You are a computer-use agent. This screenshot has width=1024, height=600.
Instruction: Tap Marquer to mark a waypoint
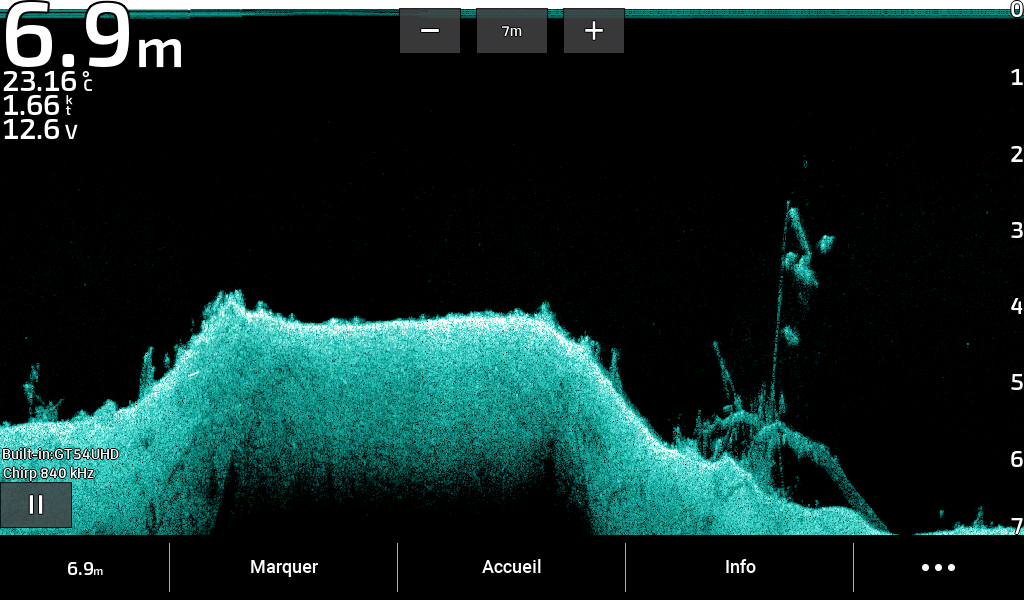[284, 568]
